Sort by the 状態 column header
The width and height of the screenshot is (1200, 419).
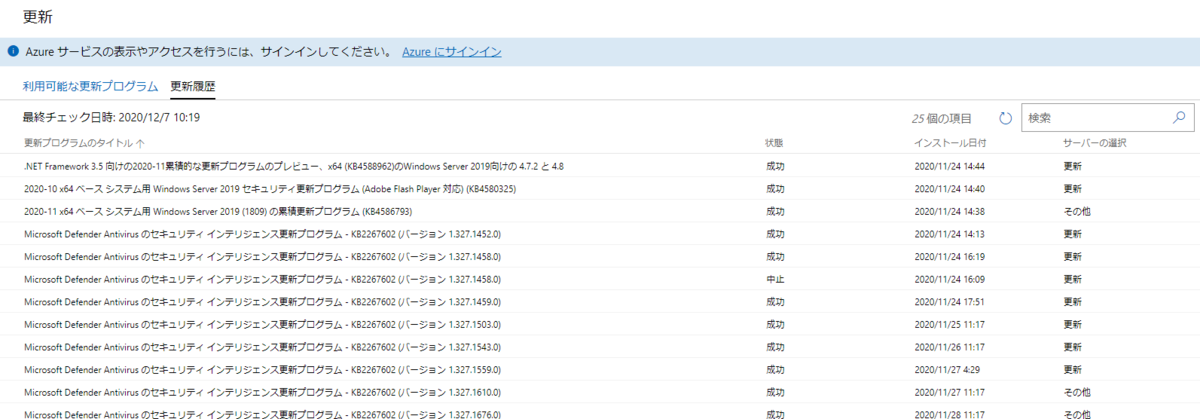[775, 143]
